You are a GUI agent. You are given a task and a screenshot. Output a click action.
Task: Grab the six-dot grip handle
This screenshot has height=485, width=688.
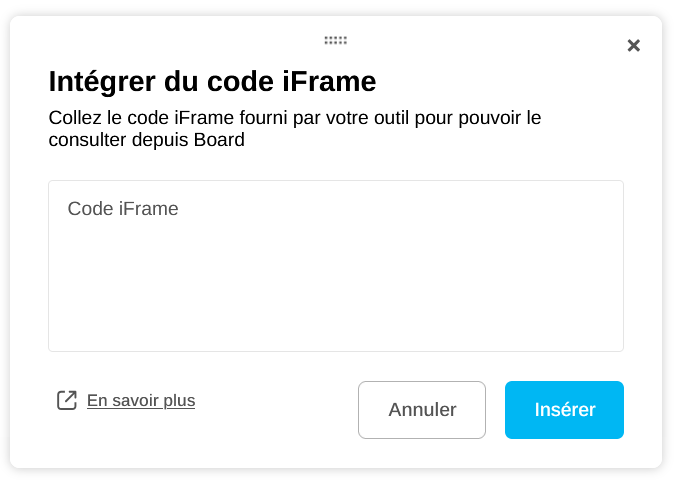(335, 41)
